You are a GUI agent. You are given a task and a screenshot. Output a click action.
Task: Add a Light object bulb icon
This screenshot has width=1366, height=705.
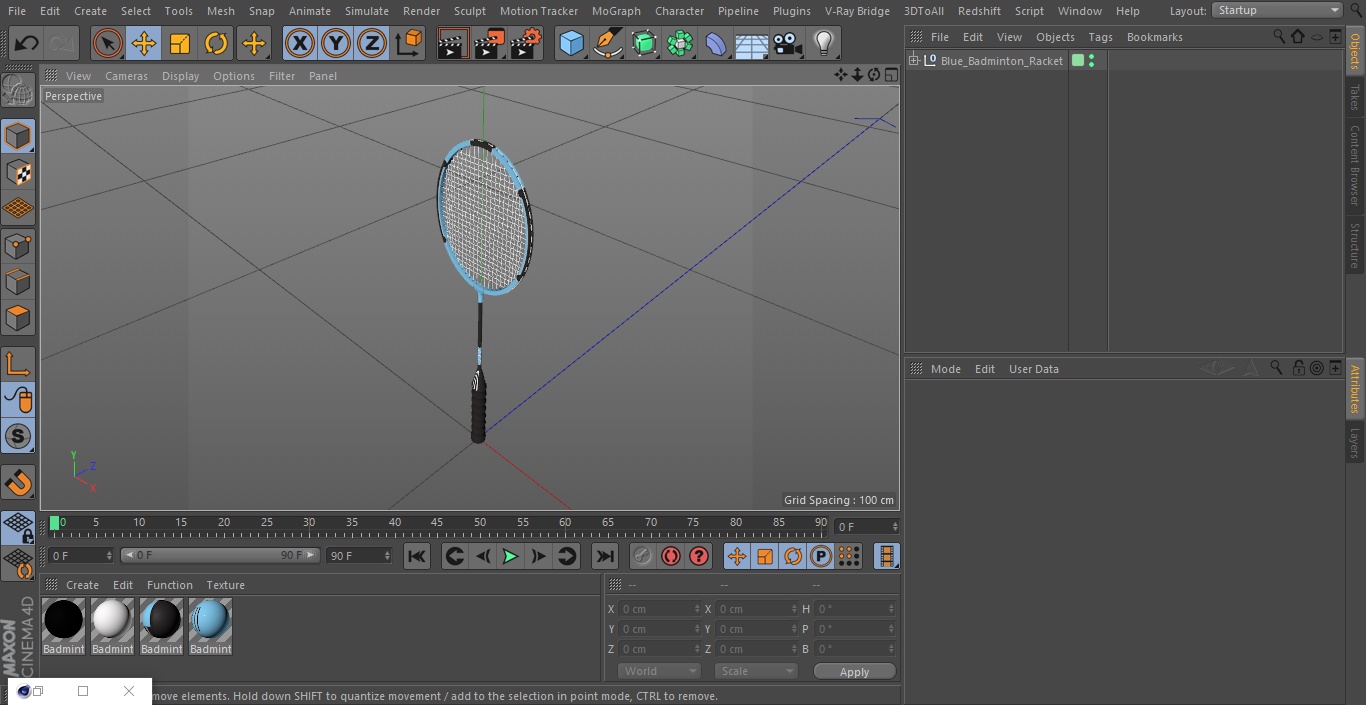coord(823,43)
